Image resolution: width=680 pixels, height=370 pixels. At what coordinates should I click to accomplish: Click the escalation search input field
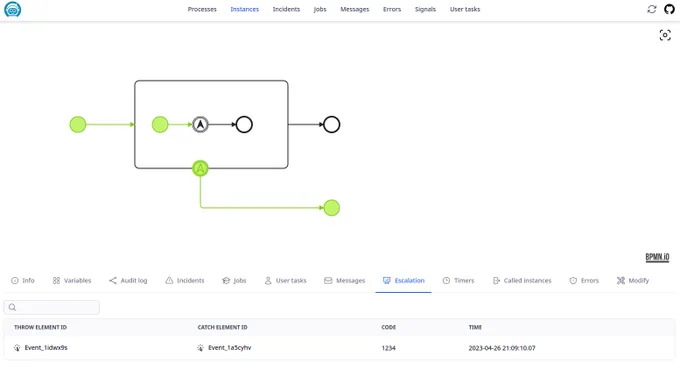52,307
